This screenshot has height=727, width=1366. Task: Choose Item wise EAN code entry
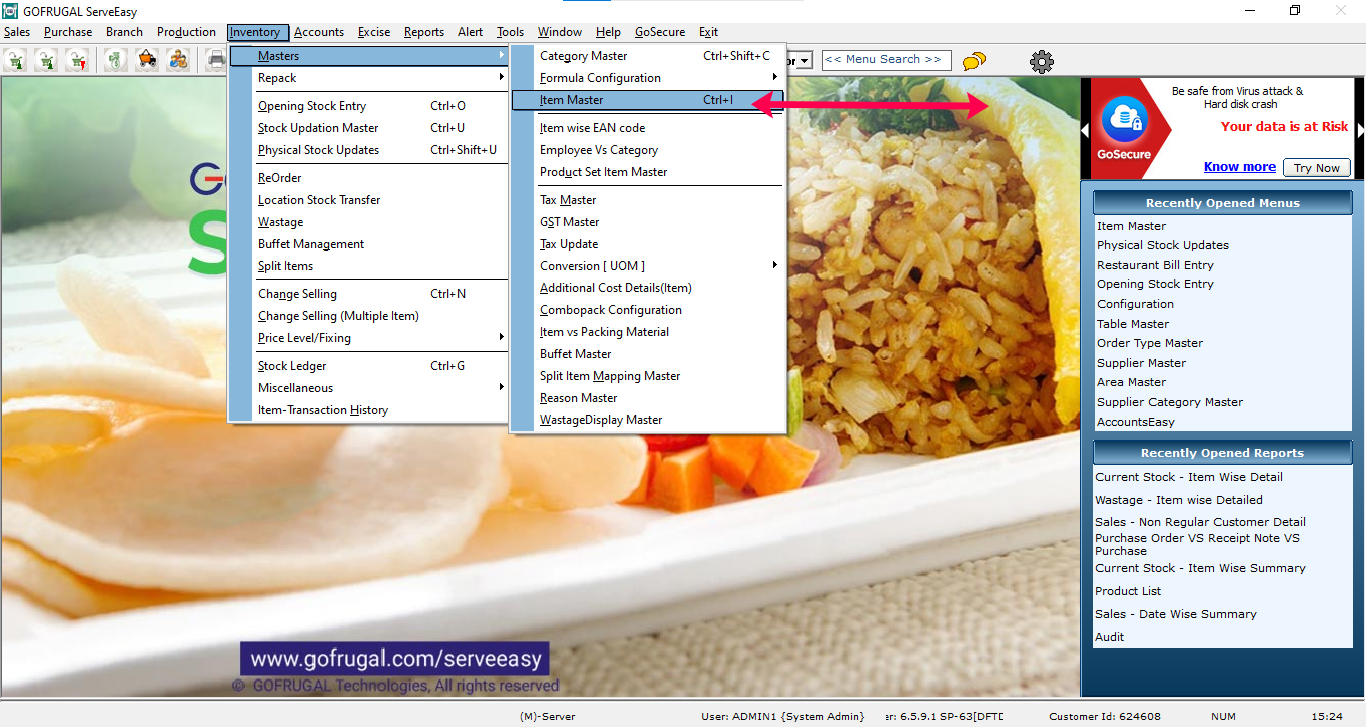649,128
